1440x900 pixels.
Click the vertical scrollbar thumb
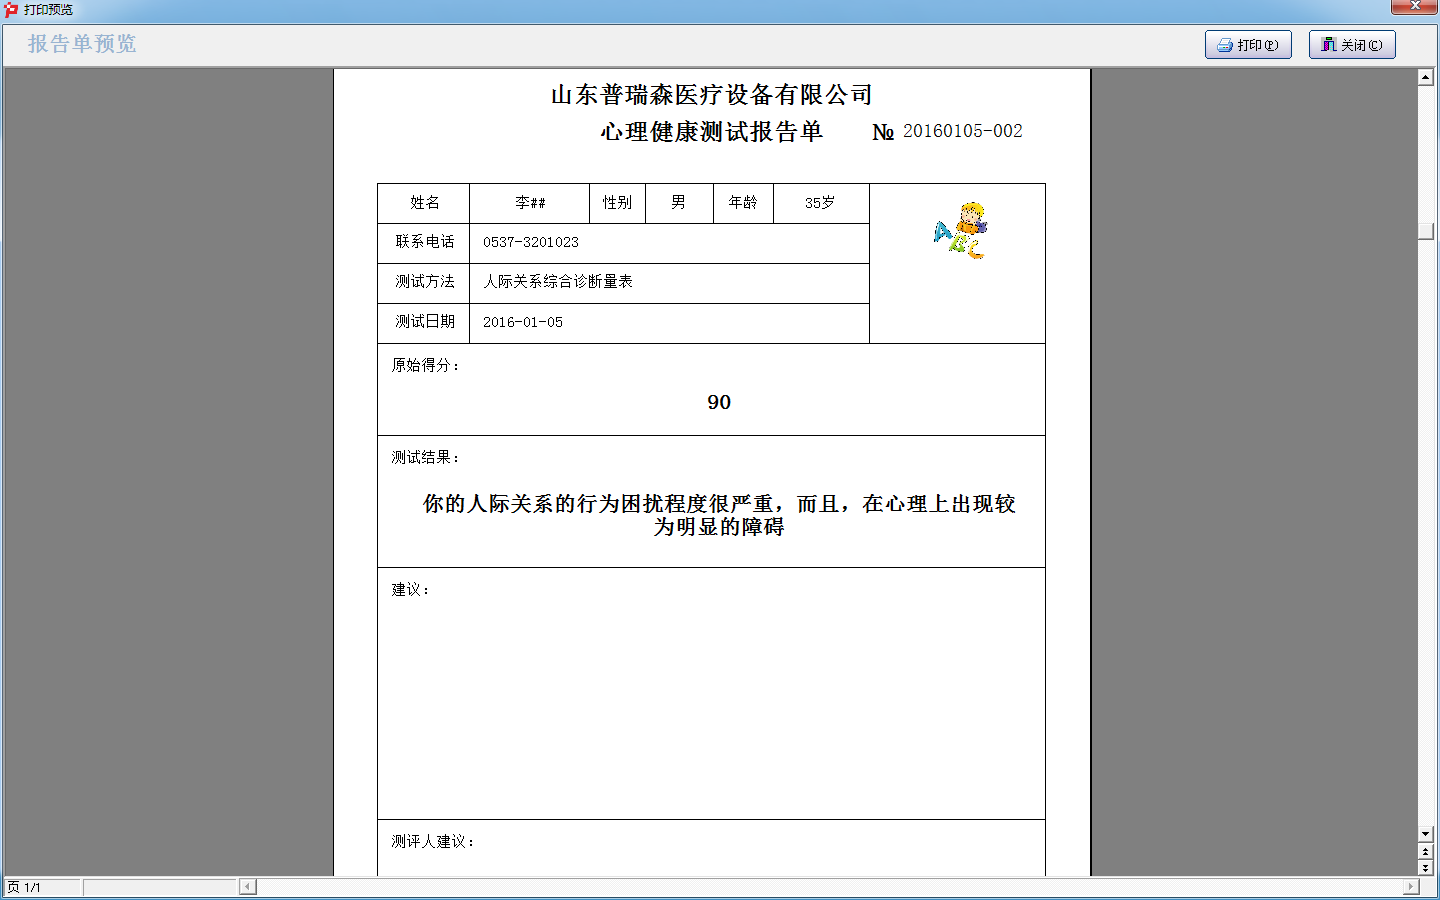1426,231
